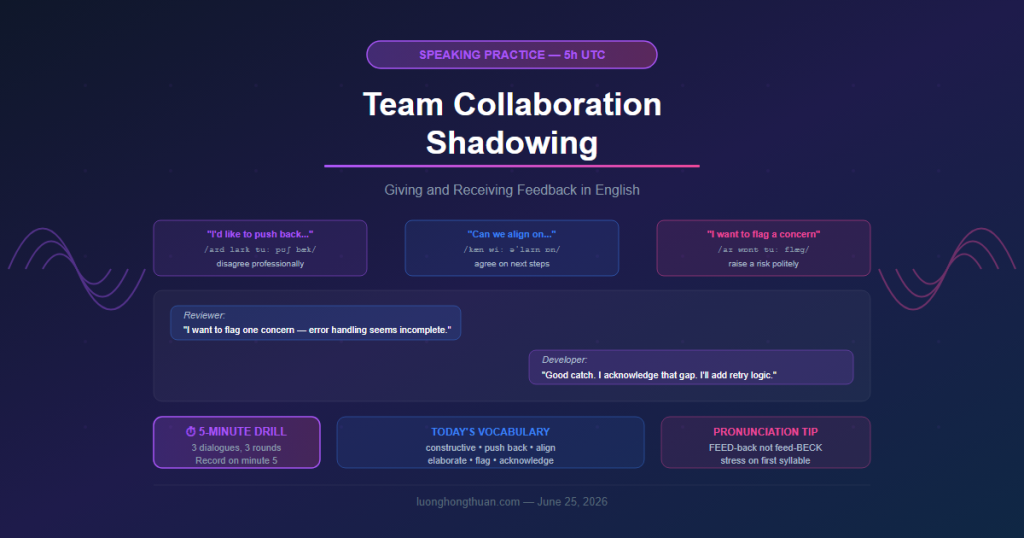Click "stress on first syllable" text
The image size is (1024, 538).
tap(765, 460)
